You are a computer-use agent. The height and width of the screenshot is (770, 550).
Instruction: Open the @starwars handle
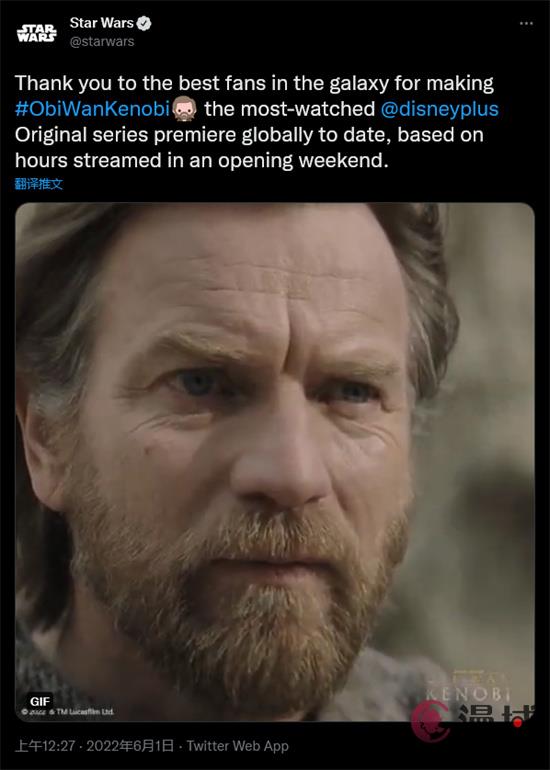point(102,42)
